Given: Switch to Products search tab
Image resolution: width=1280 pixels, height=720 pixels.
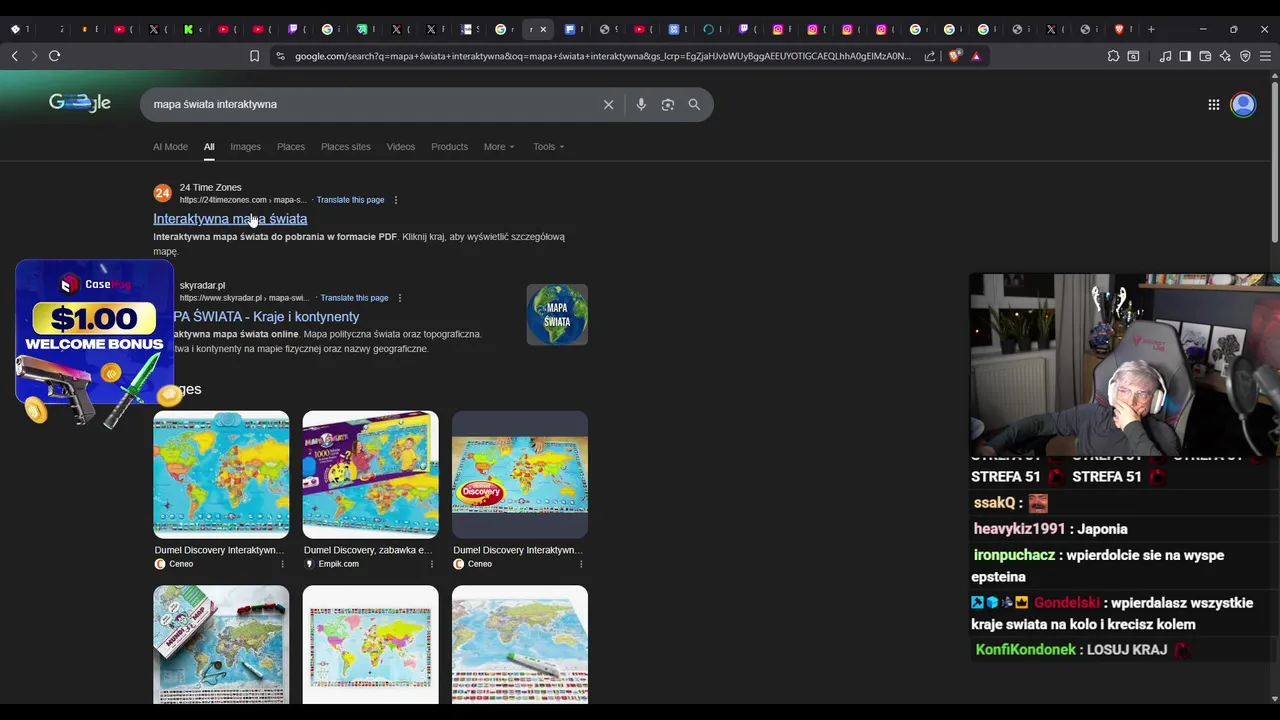Looking at the screenshot, I should (449, 147).
